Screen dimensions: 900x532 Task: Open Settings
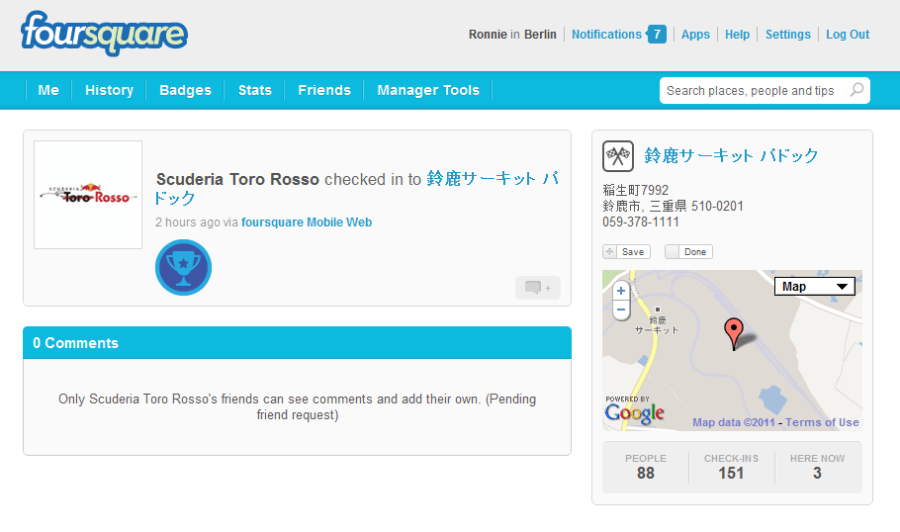pyautogui.click(x=788, y=34)
